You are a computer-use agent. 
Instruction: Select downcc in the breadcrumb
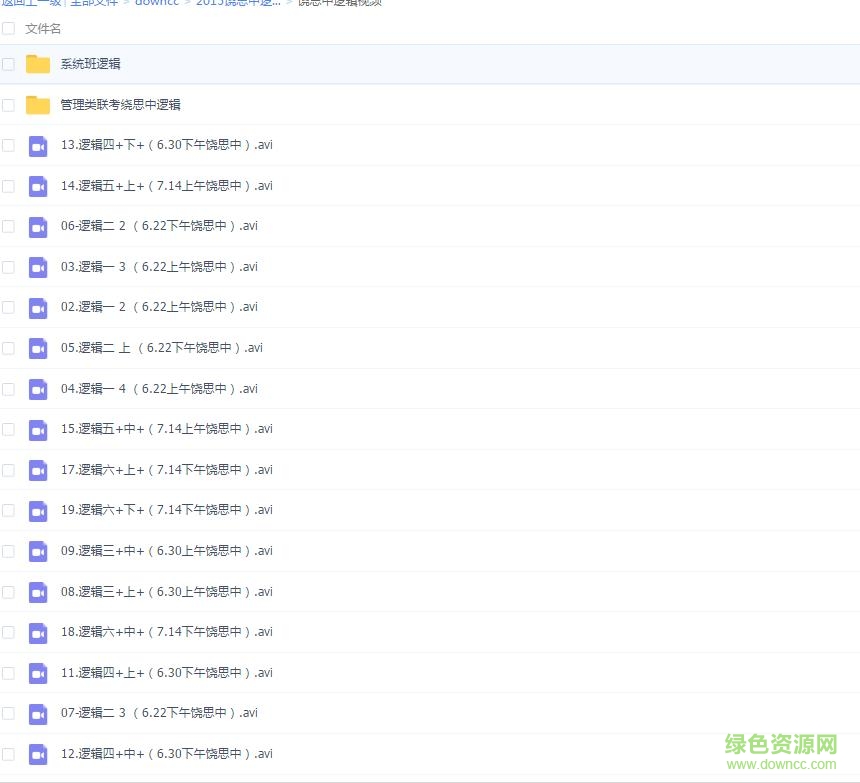156,3
